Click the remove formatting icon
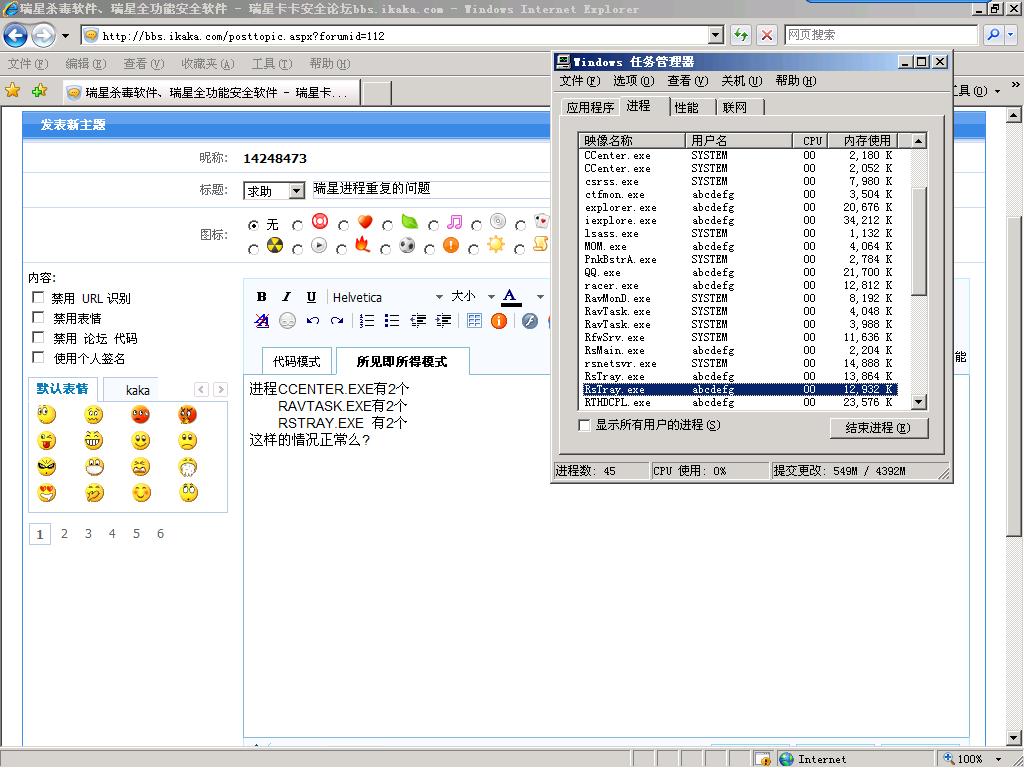Image resolution: width=1024 pixels, height=768 pixels. 262,321
